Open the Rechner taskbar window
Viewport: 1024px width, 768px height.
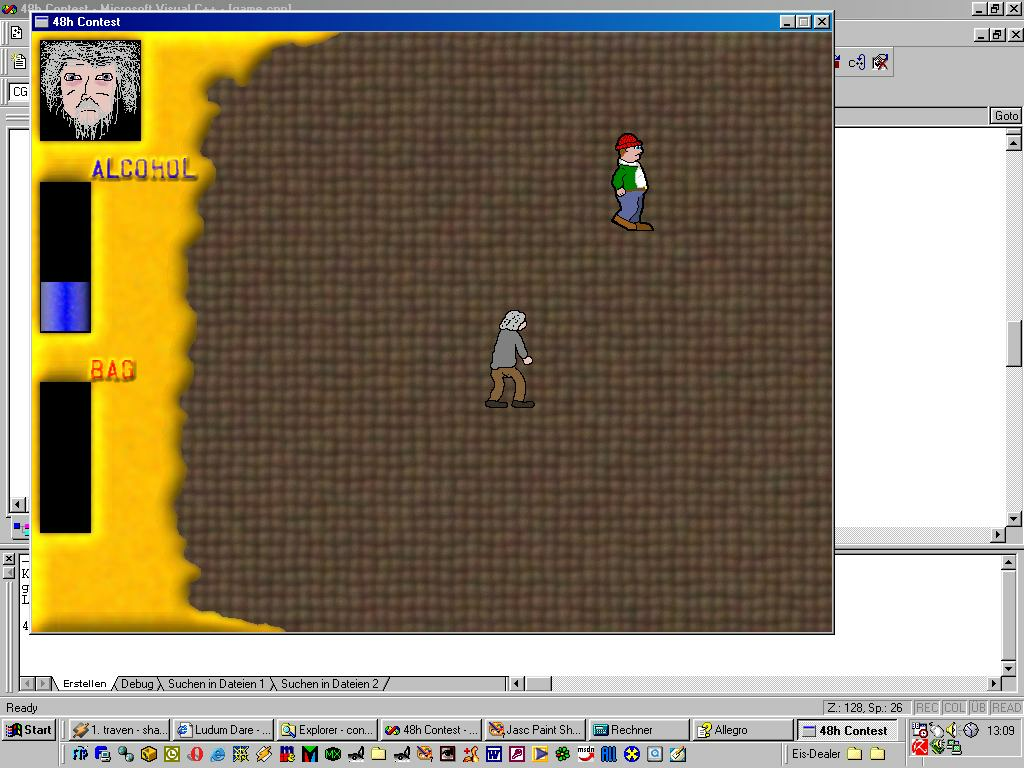click(637, 730)
